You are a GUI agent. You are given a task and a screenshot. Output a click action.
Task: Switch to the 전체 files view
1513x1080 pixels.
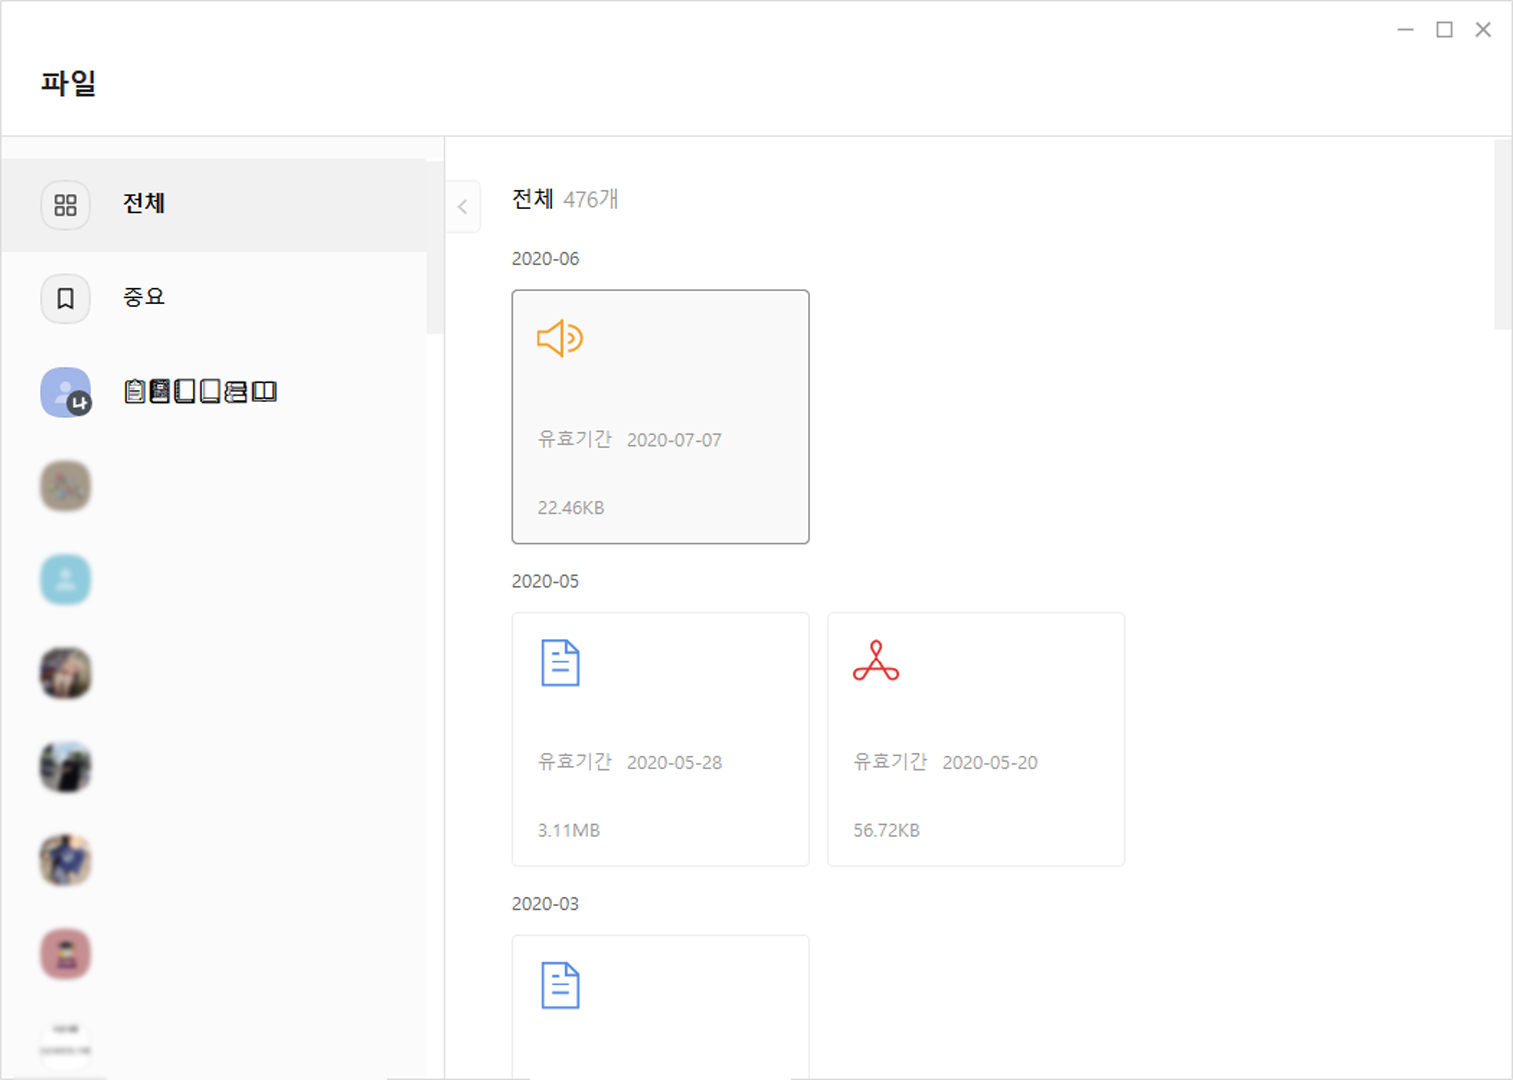coord(143,205)
